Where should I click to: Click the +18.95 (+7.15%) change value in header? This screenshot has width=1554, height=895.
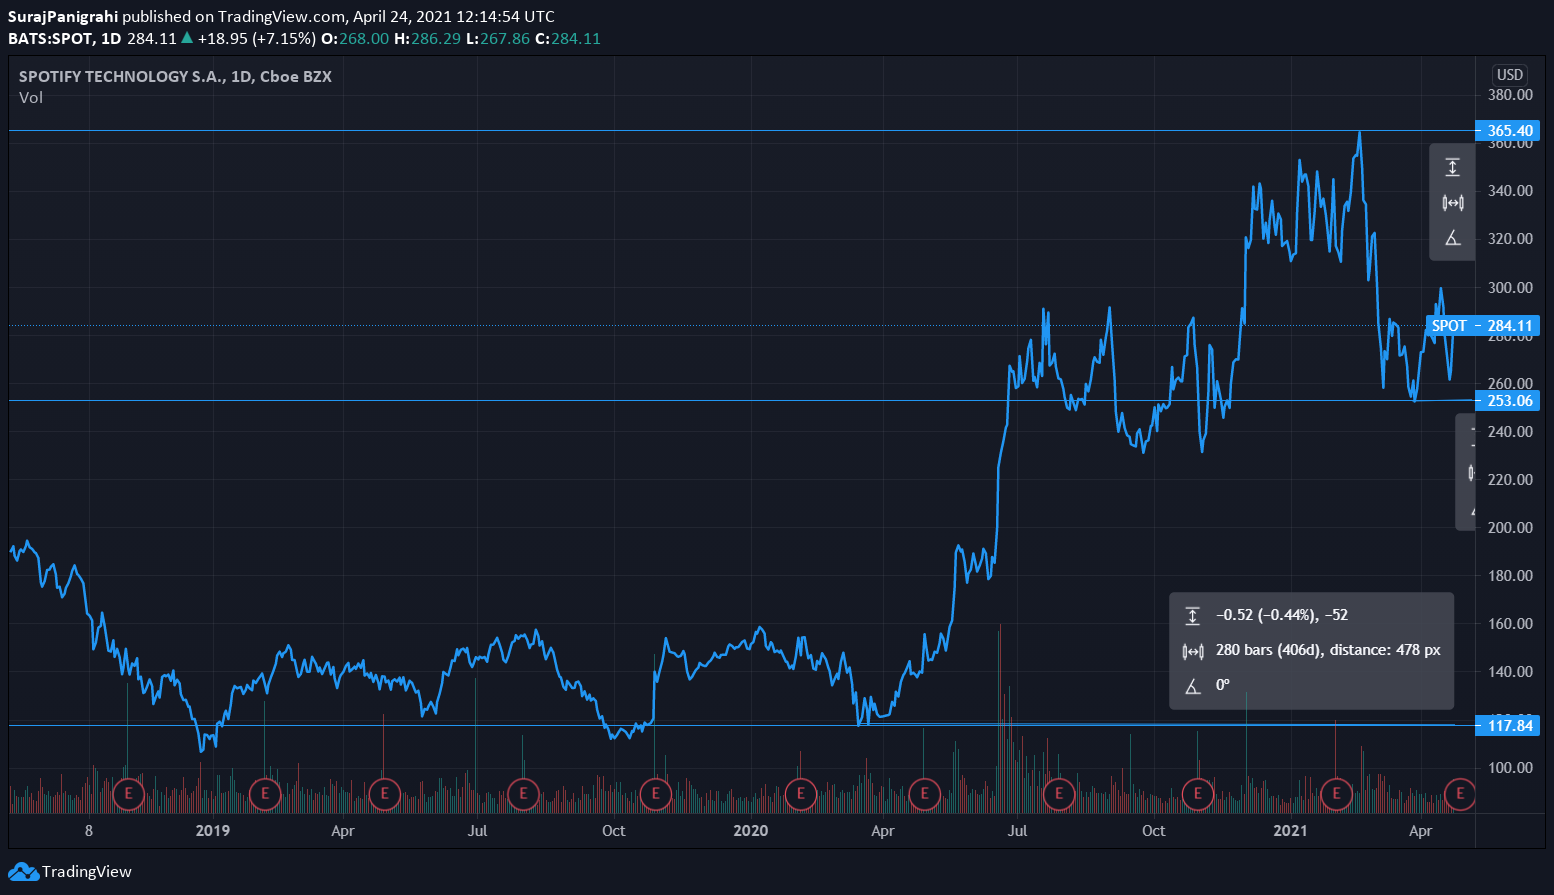[256, 39]
